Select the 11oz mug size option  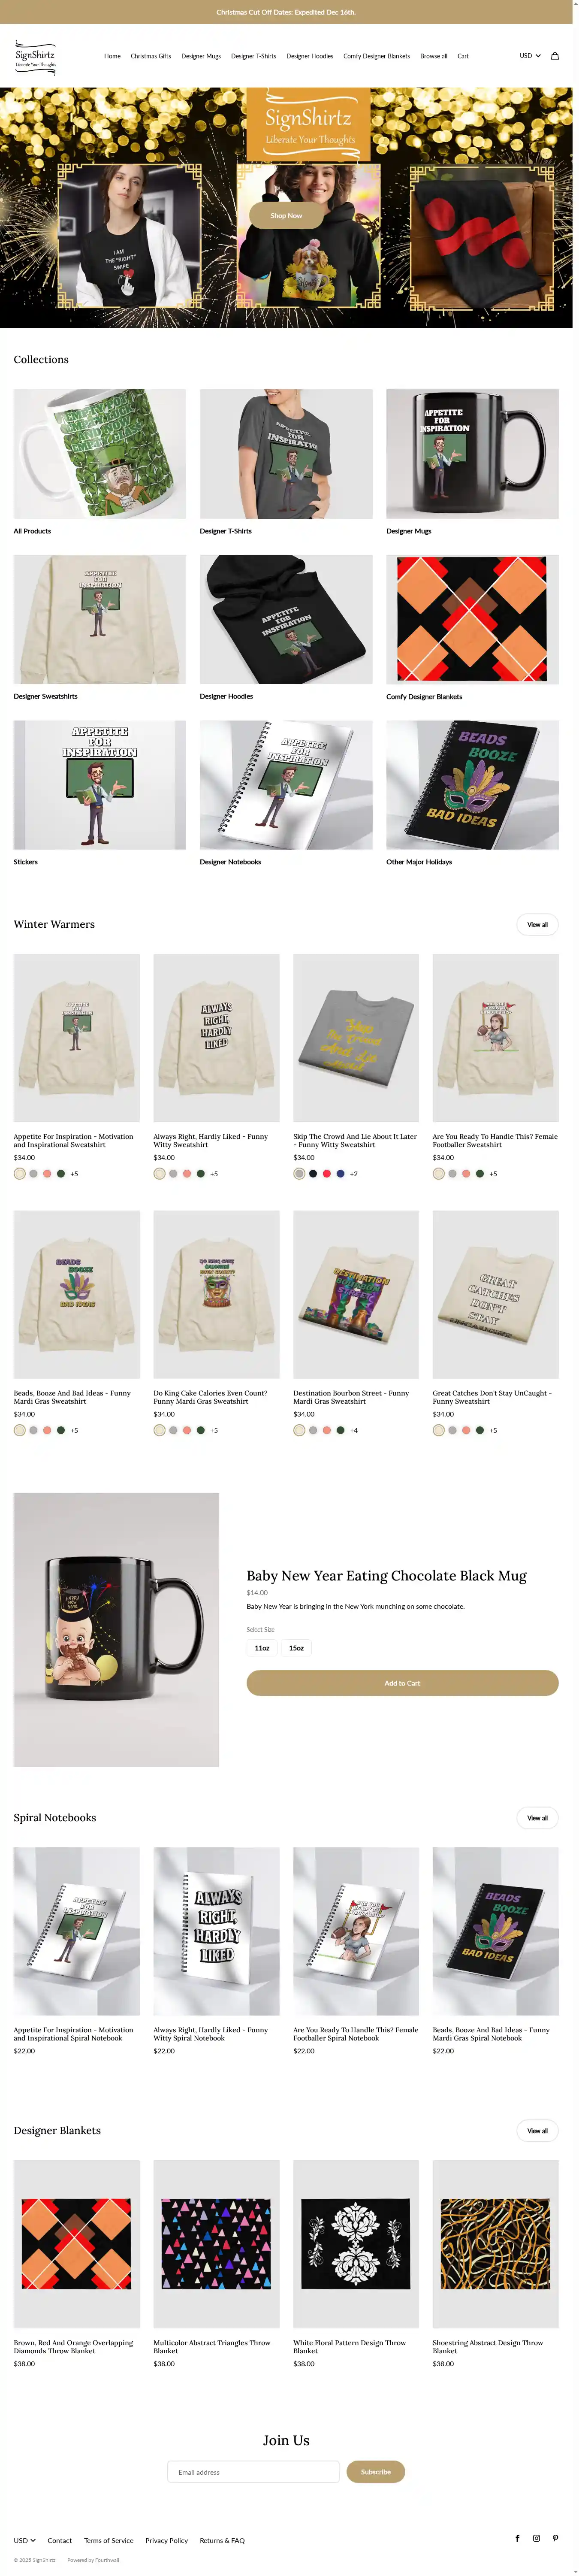coord(262,1648)
